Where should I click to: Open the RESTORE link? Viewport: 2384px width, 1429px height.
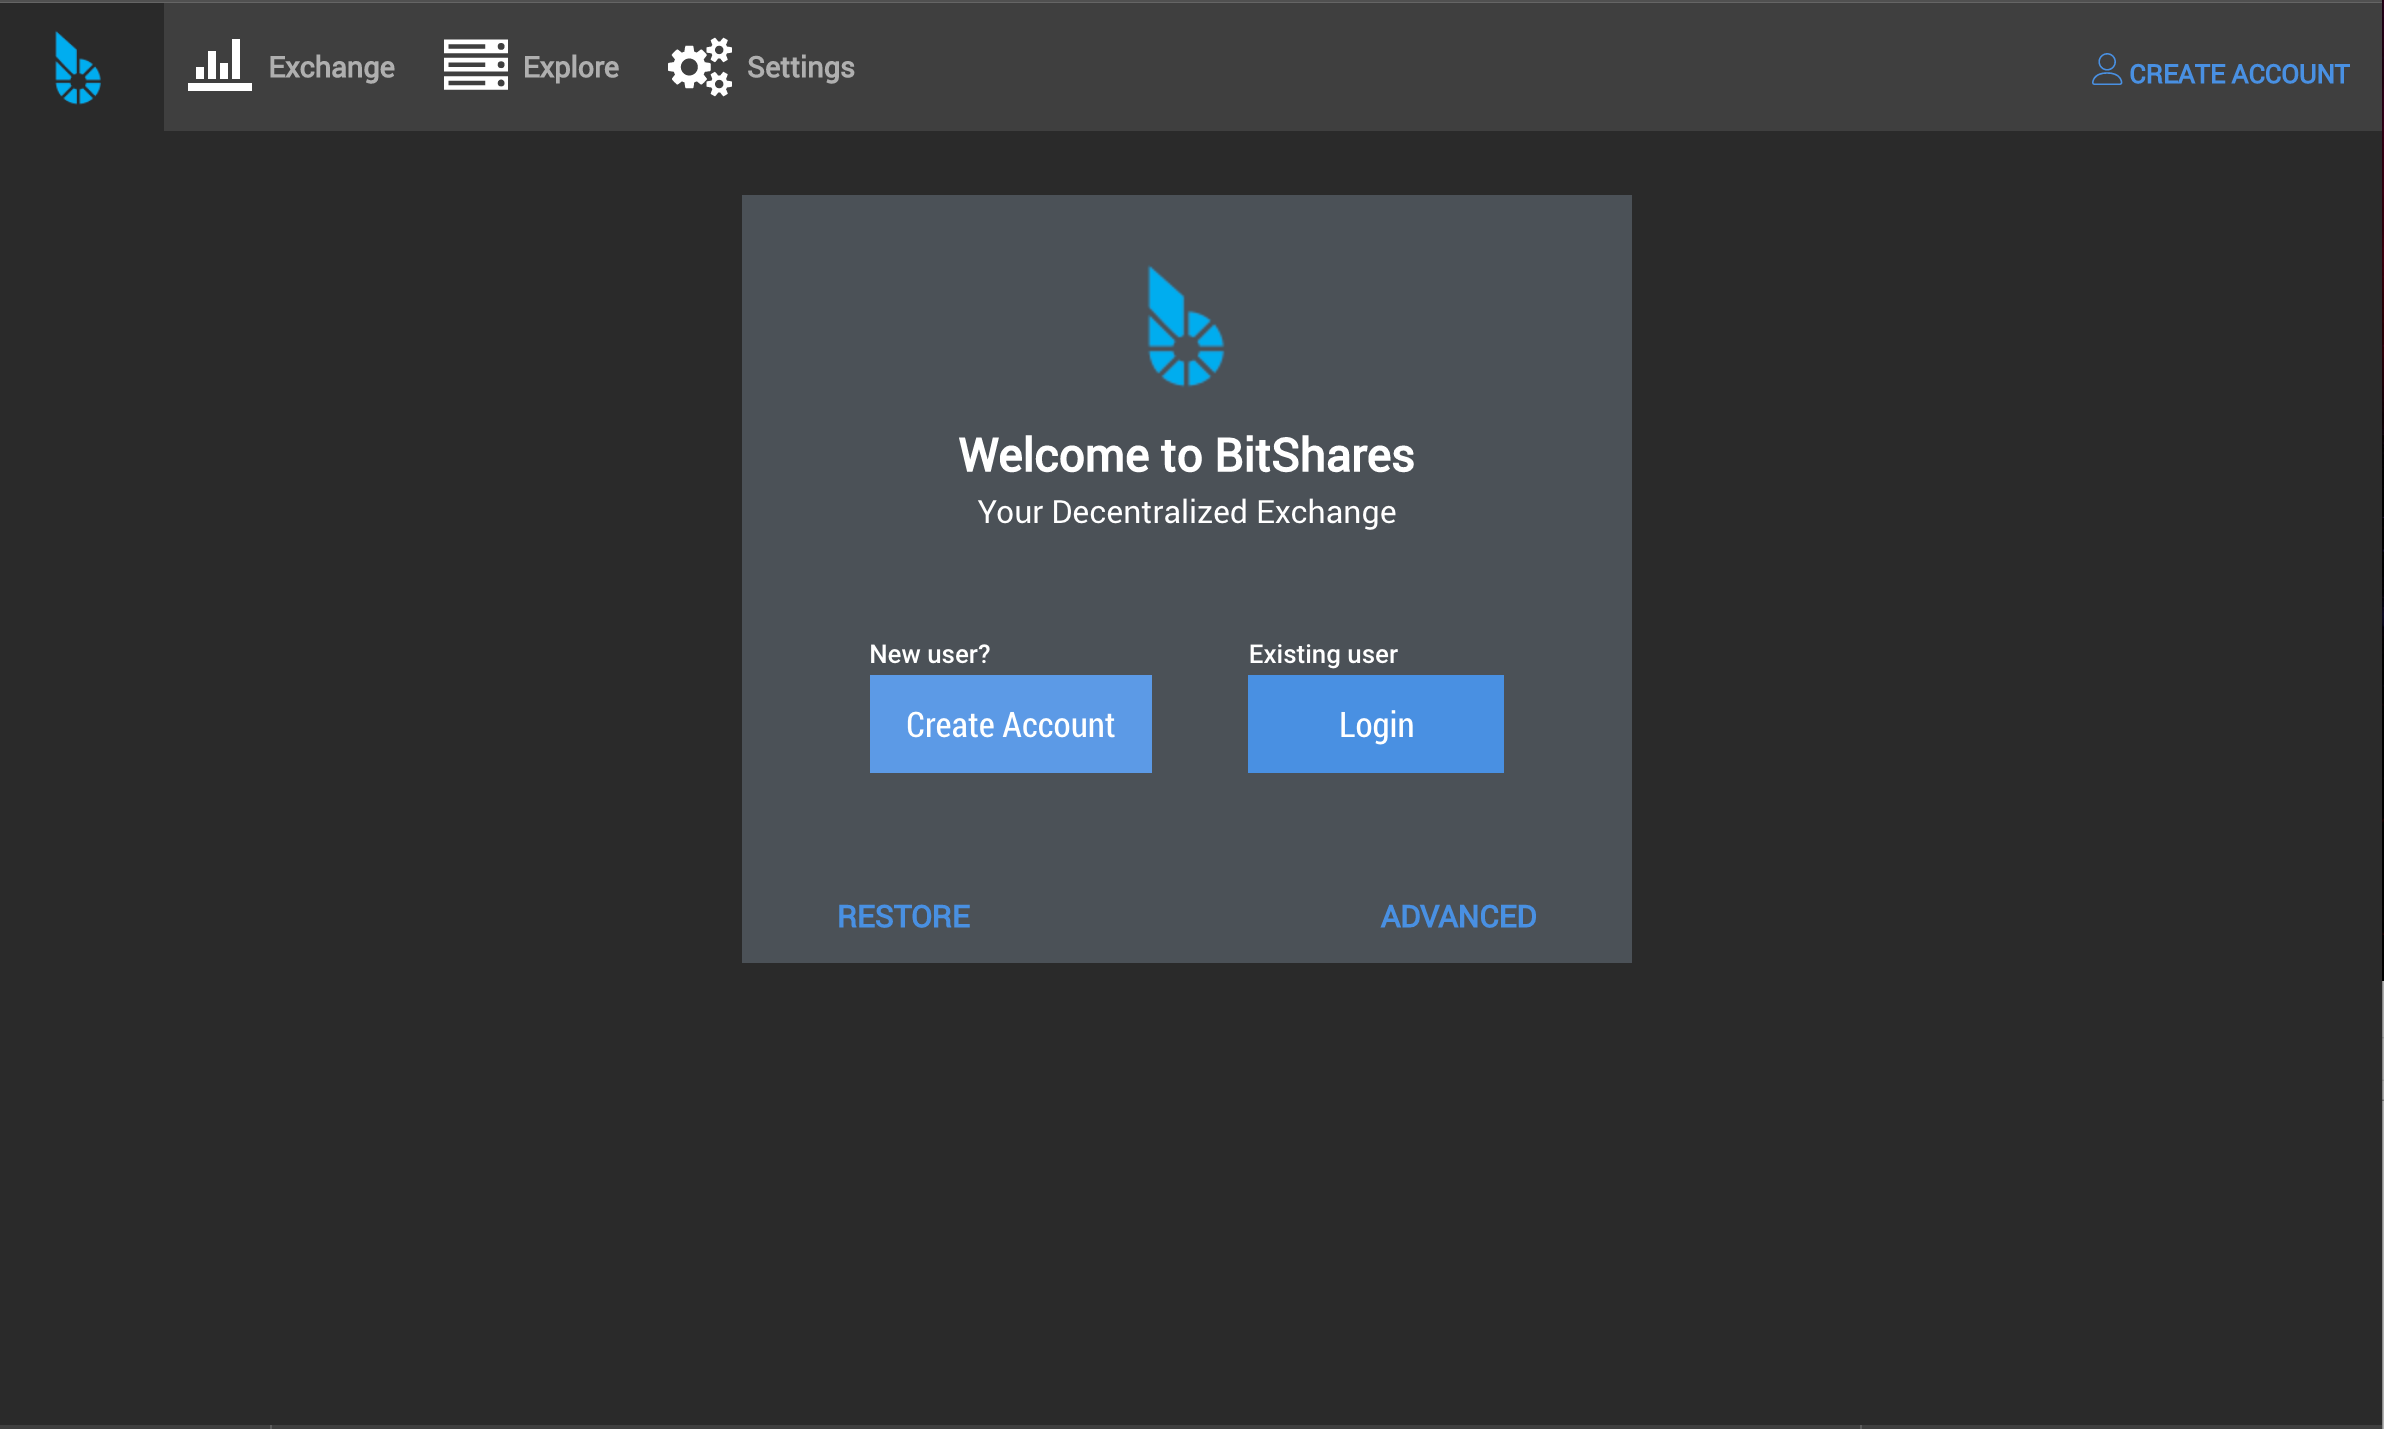(904, 916)
